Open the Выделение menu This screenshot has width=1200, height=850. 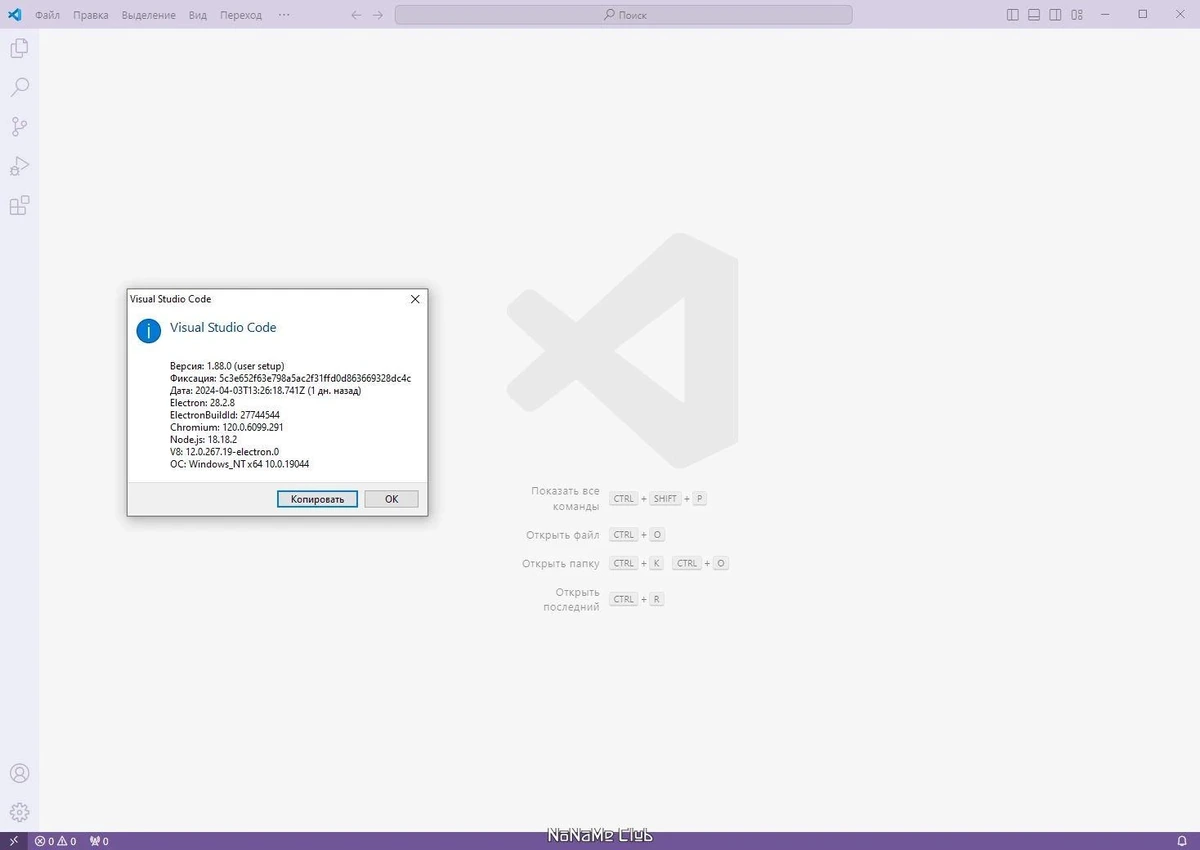pyautogui.click(x=149, y=15)
